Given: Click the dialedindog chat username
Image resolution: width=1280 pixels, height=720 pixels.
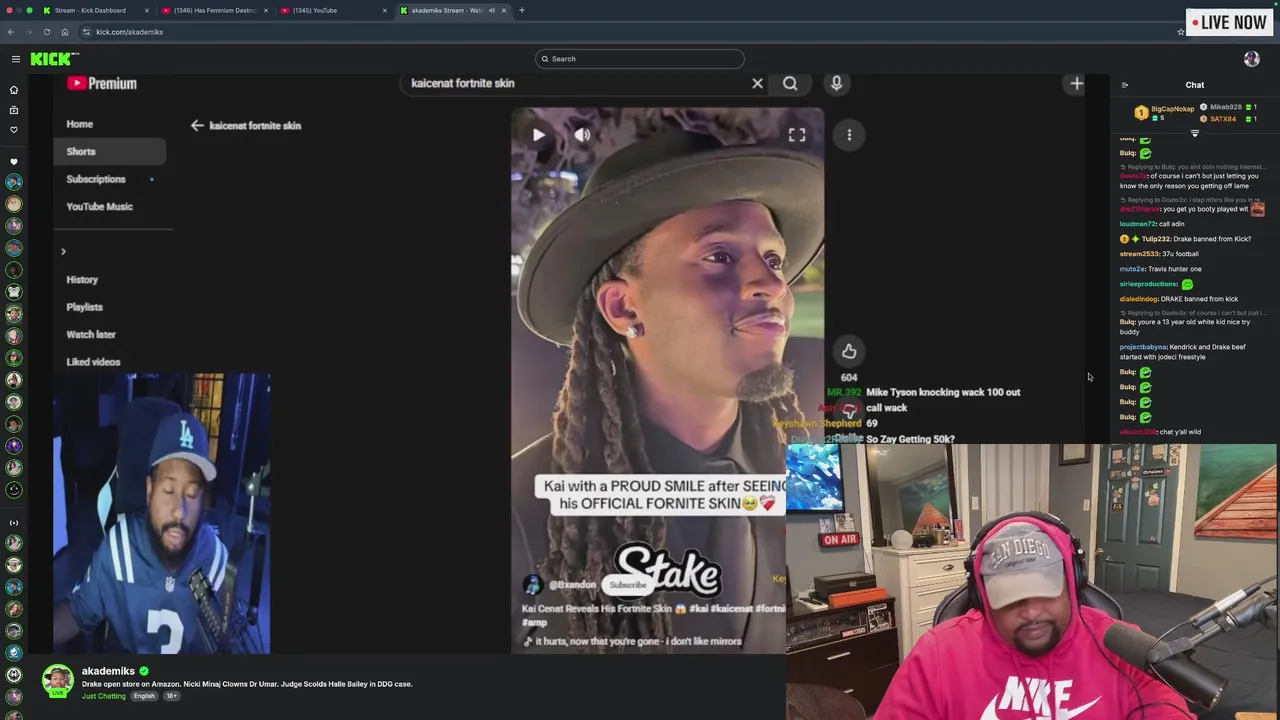Looking at the screenshot, I should click(x=1138, y=299).
